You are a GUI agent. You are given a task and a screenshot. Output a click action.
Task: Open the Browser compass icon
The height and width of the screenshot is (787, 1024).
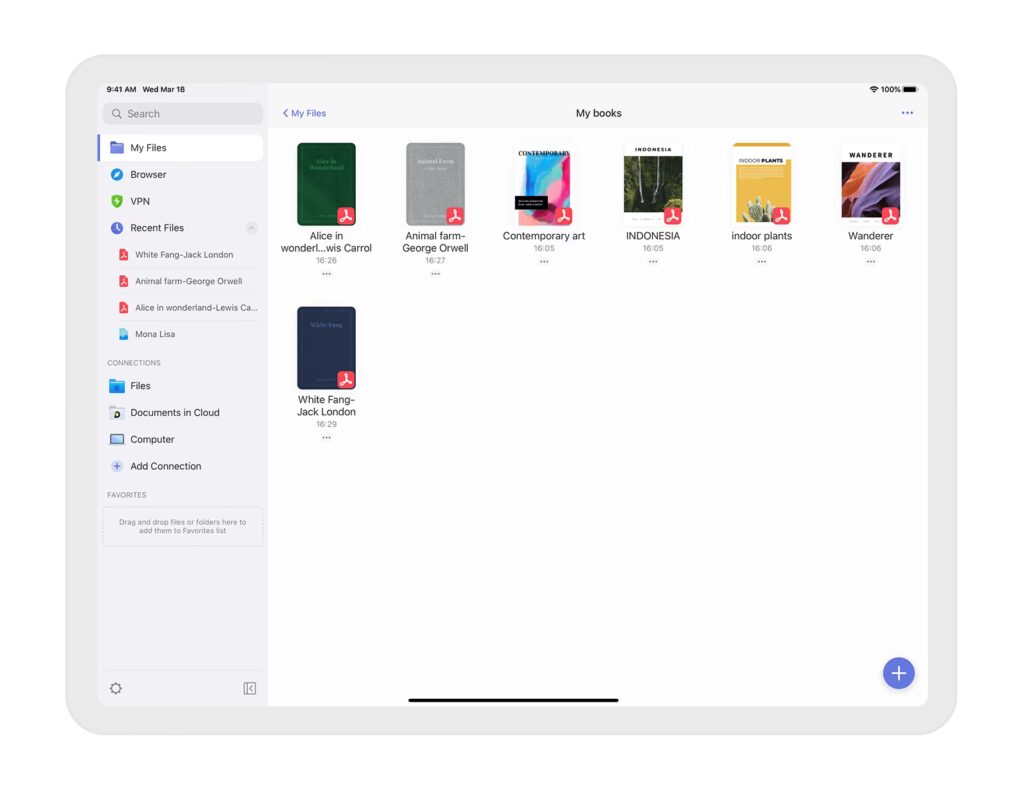pyautogui.click(x=117, y=174)
